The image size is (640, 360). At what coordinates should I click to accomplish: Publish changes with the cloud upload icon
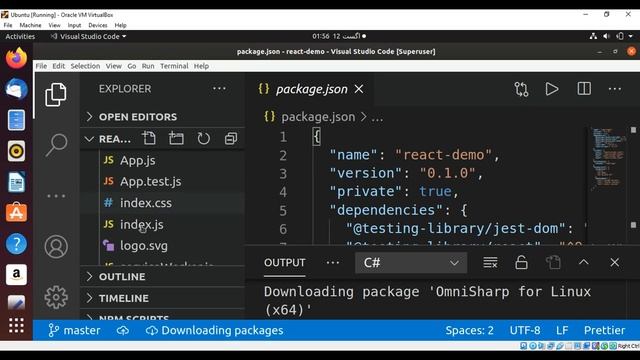[123, 330]
